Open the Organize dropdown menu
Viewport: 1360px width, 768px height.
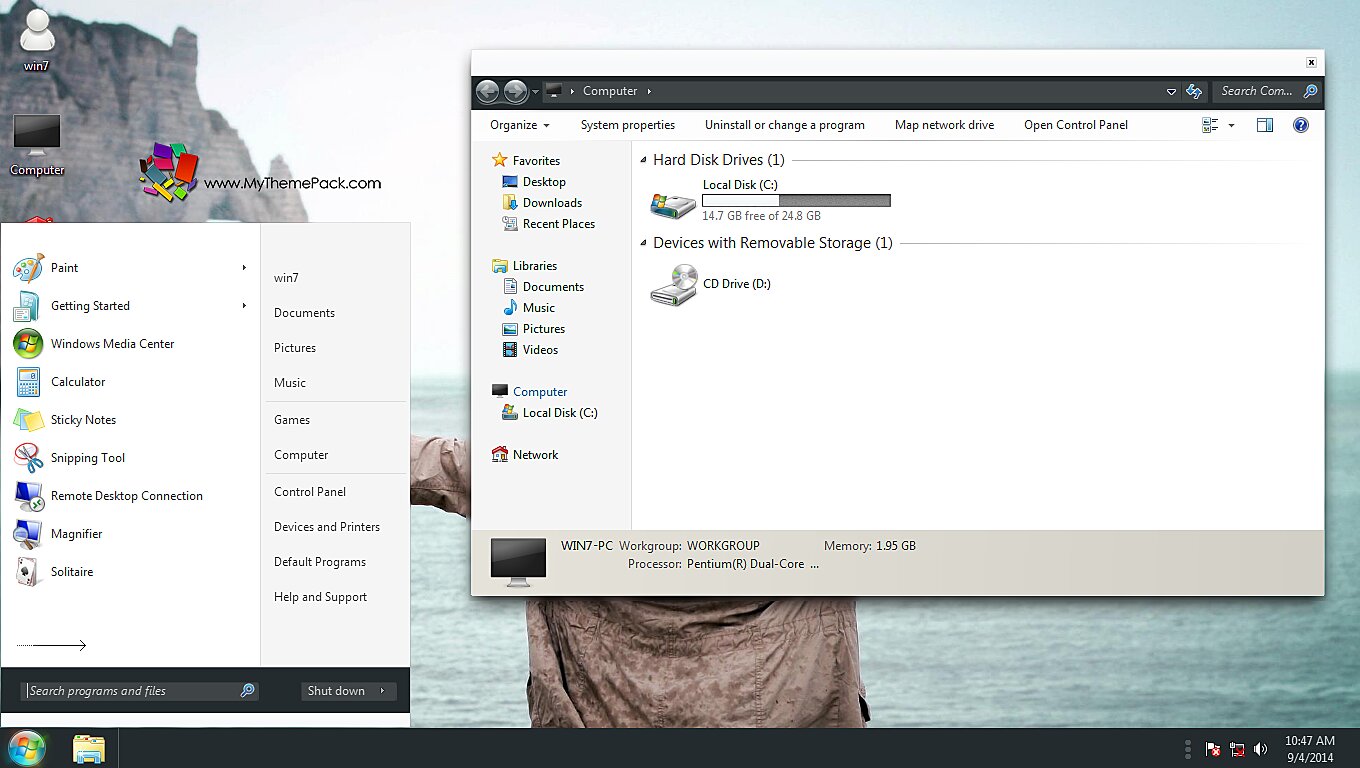tap(519, 125)
